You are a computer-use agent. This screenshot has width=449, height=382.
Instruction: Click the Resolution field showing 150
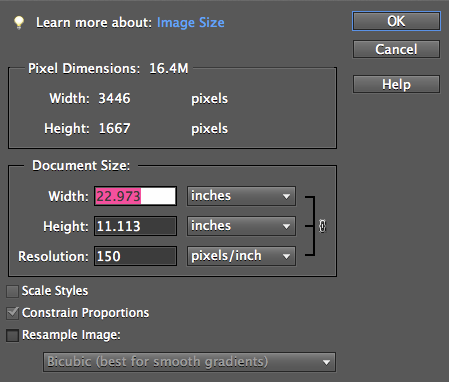(x=135, y=256)
